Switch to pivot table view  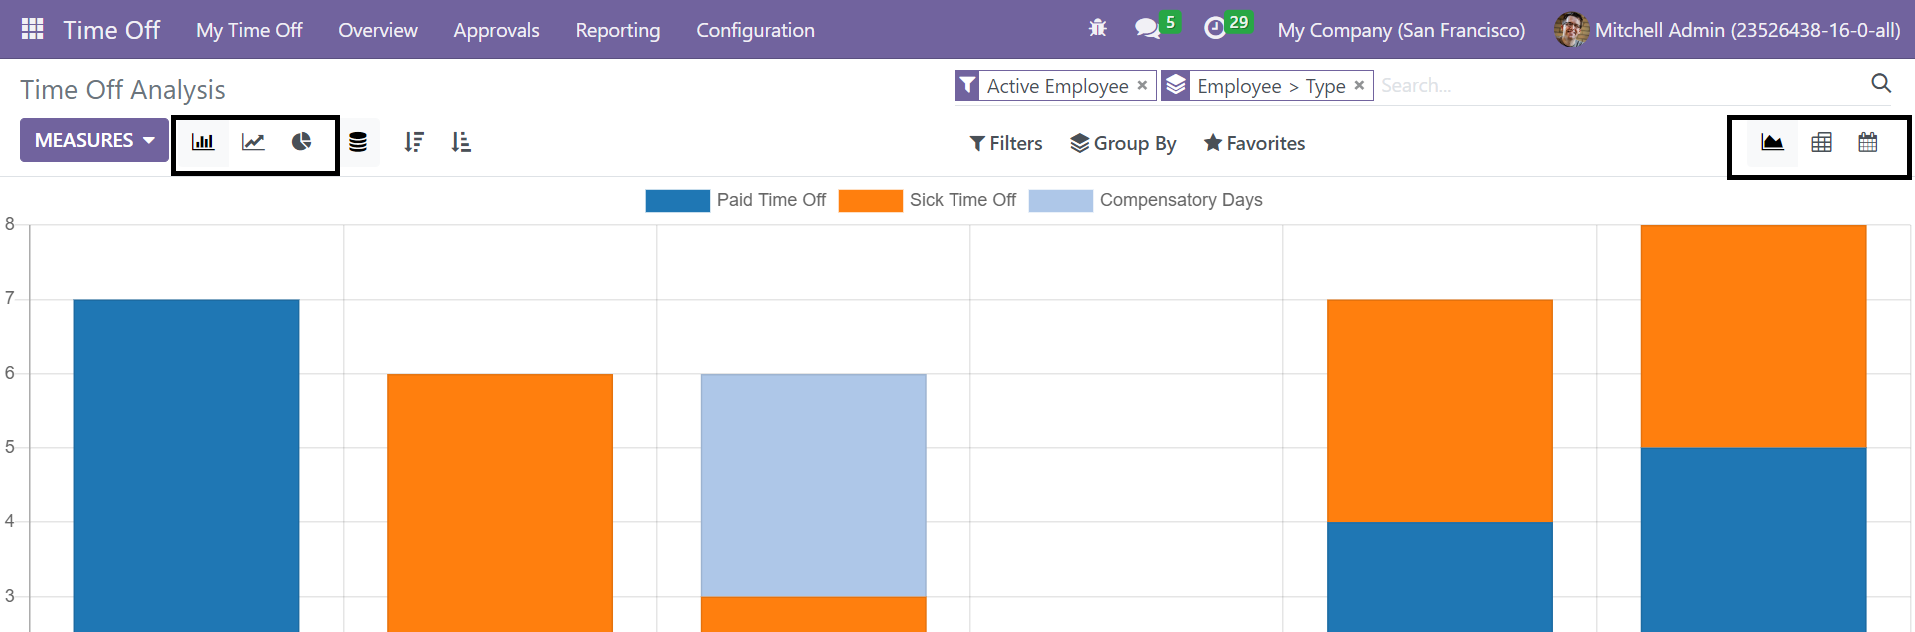(1822, 142)
